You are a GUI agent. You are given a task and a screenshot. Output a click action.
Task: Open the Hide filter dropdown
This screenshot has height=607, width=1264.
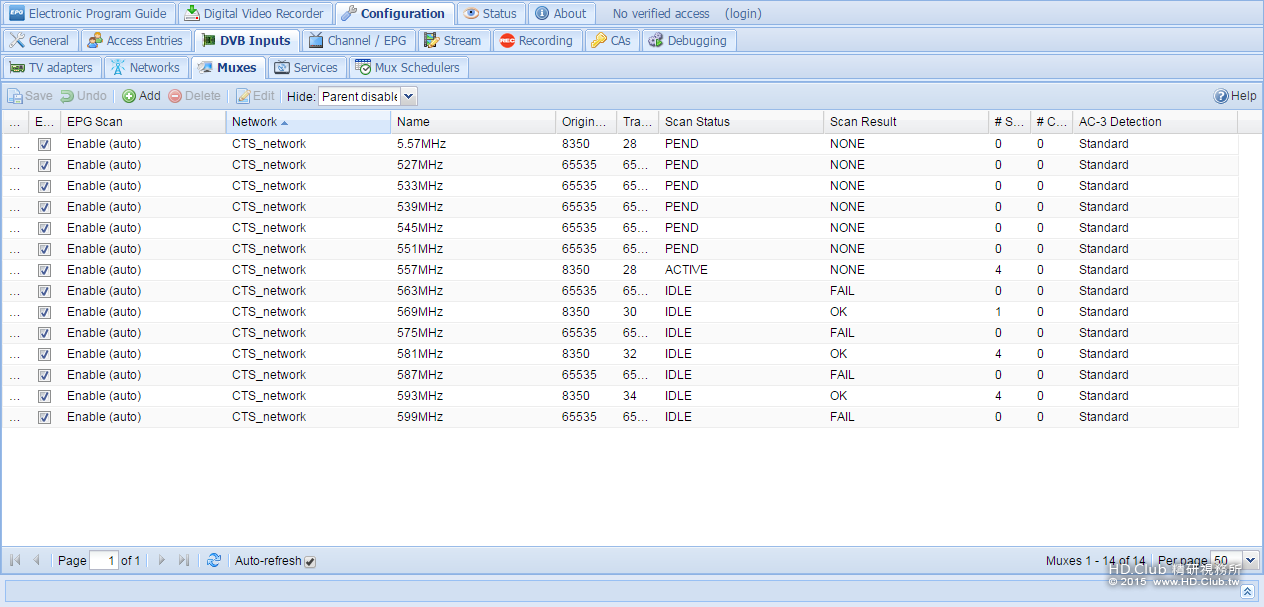(x=408, y=97)
